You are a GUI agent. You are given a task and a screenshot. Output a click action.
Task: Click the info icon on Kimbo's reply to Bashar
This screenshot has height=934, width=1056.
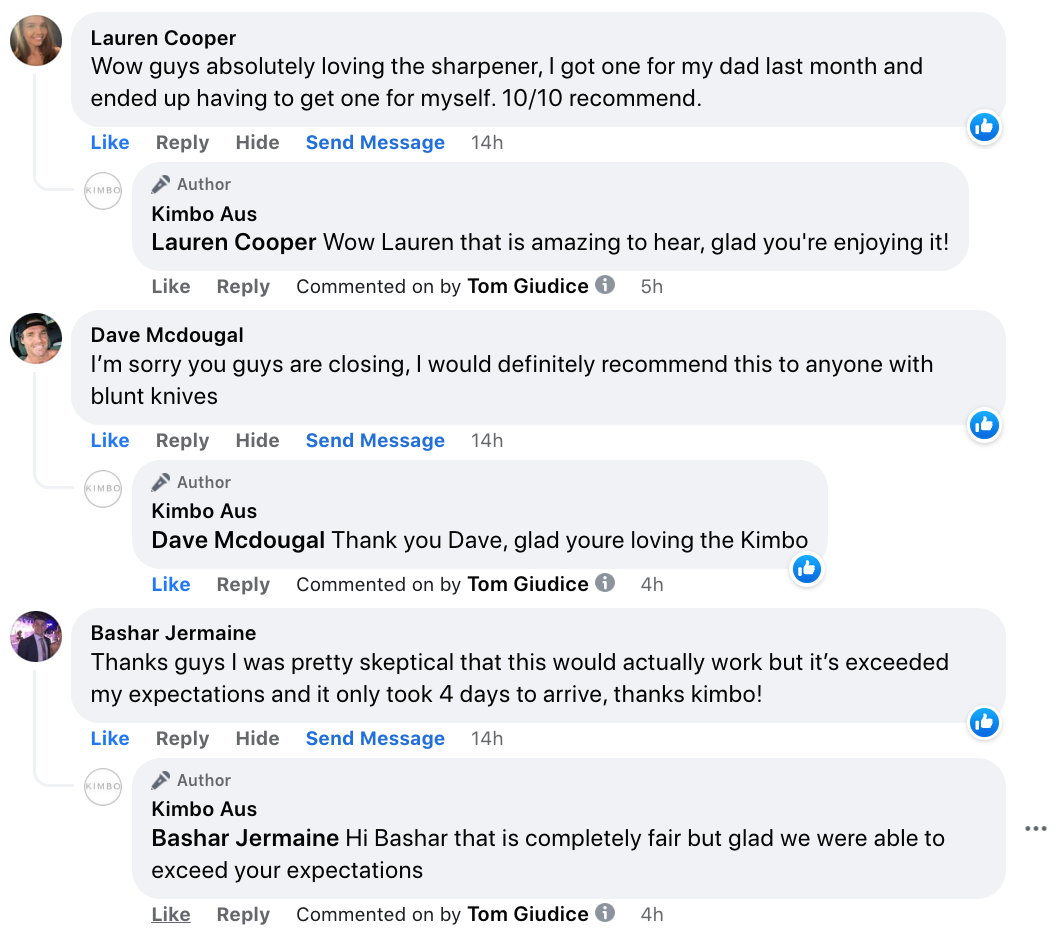(x=605, y=913)
